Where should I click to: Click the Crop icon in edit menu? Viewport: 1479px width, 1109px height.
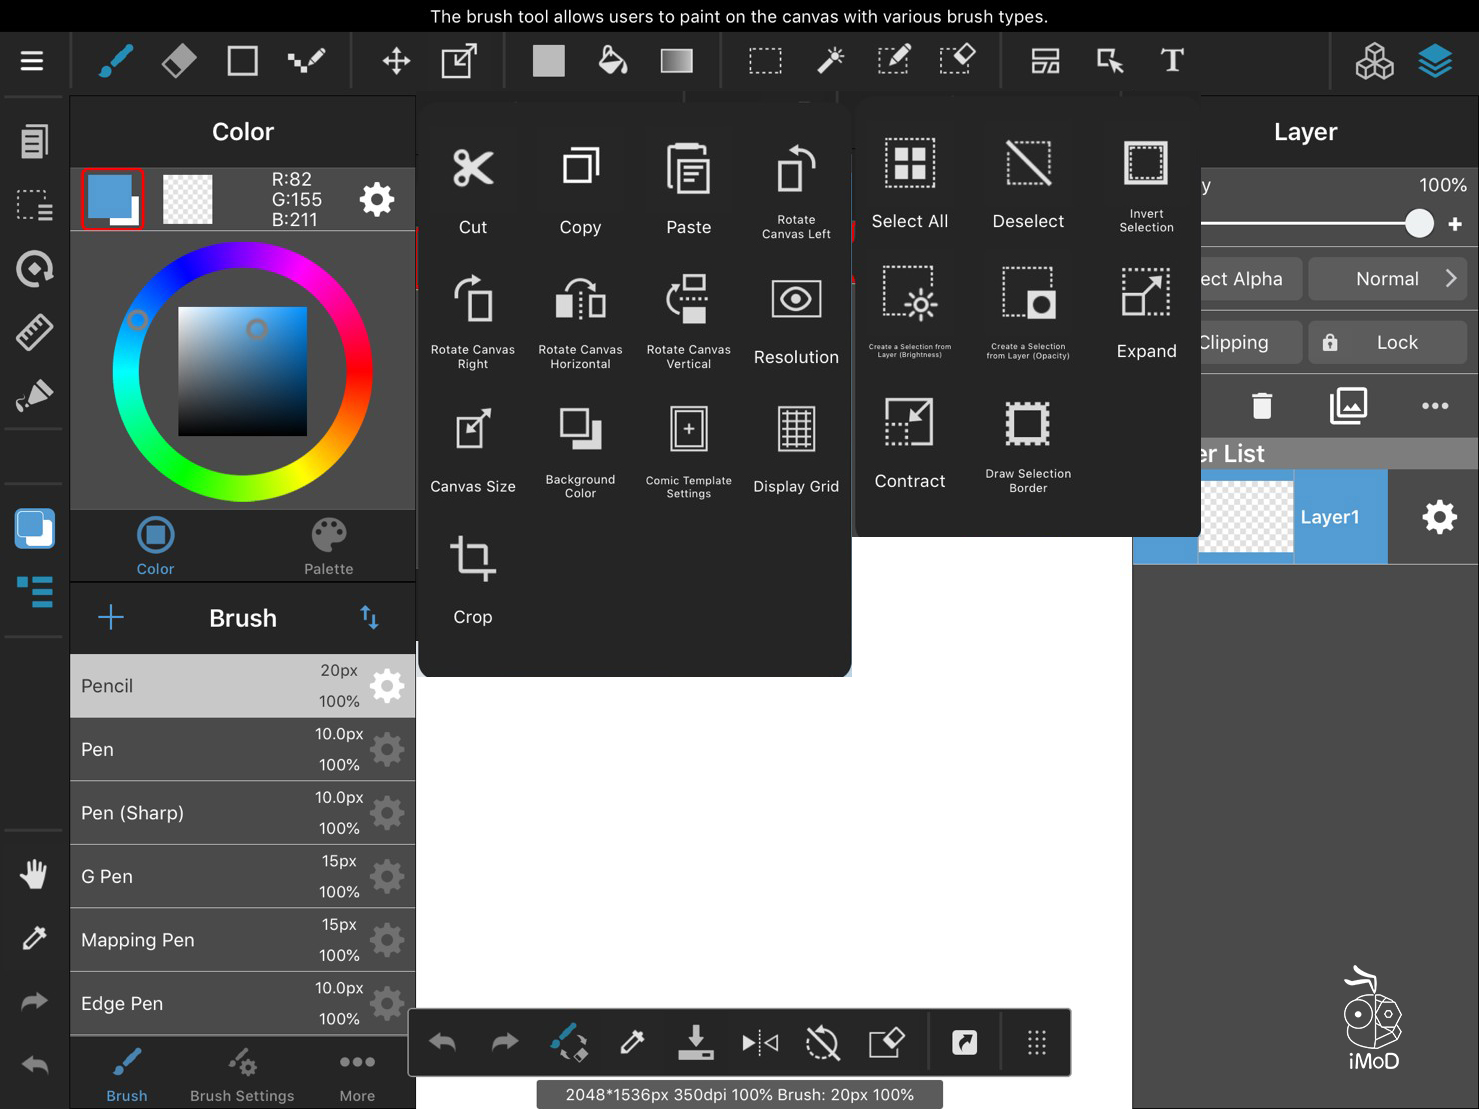coord(473,560)
